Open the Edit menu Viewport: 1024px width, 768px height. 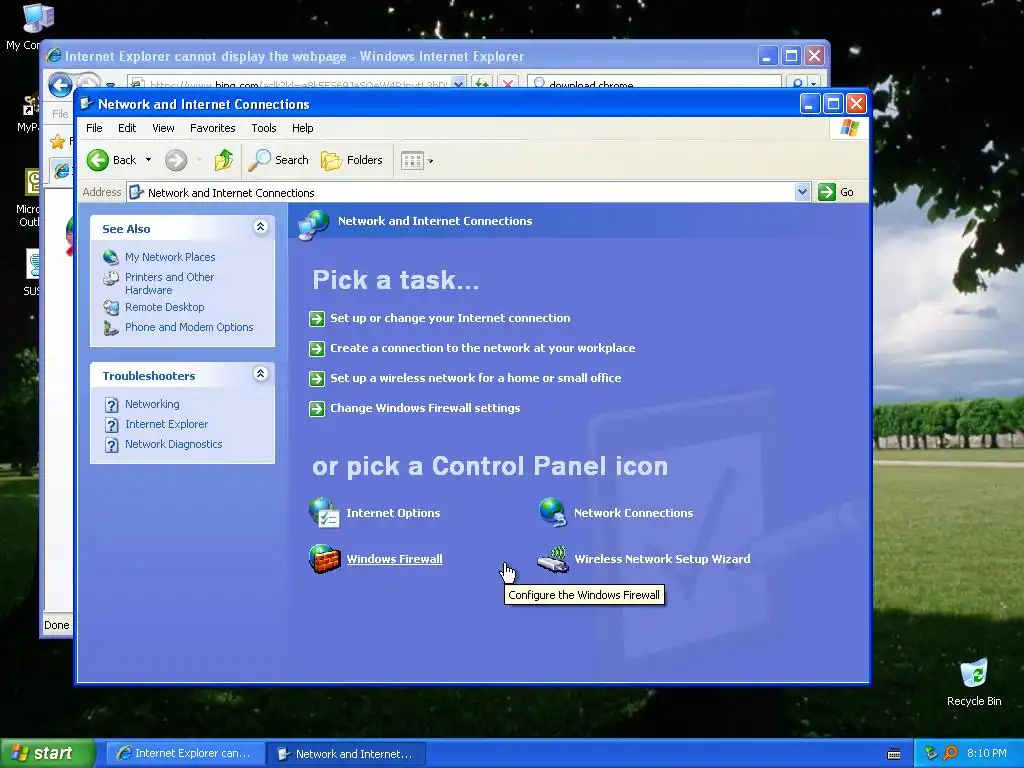[127, 128]
